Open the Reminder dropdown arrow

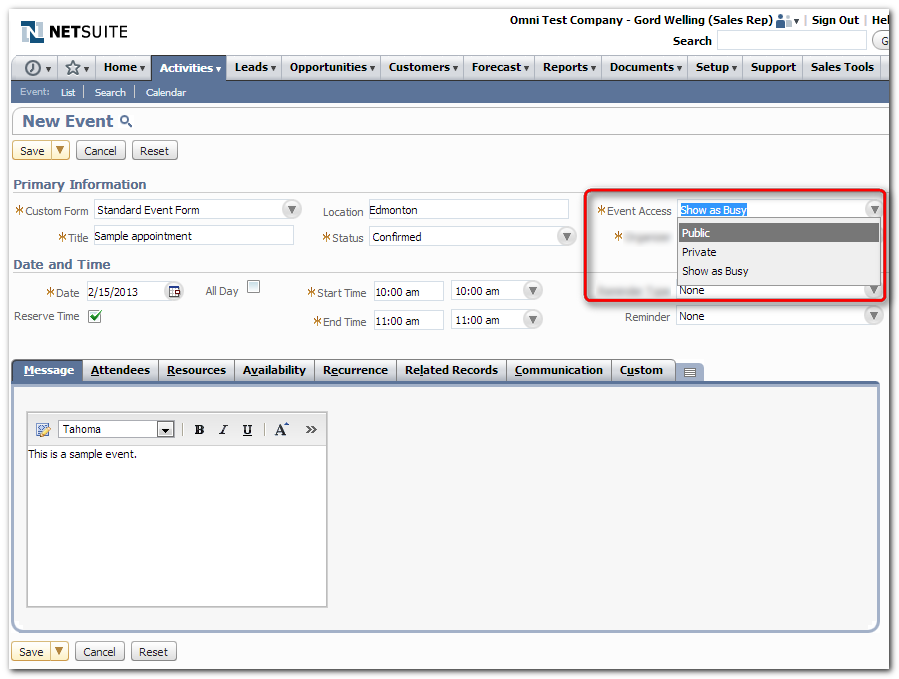873,315
